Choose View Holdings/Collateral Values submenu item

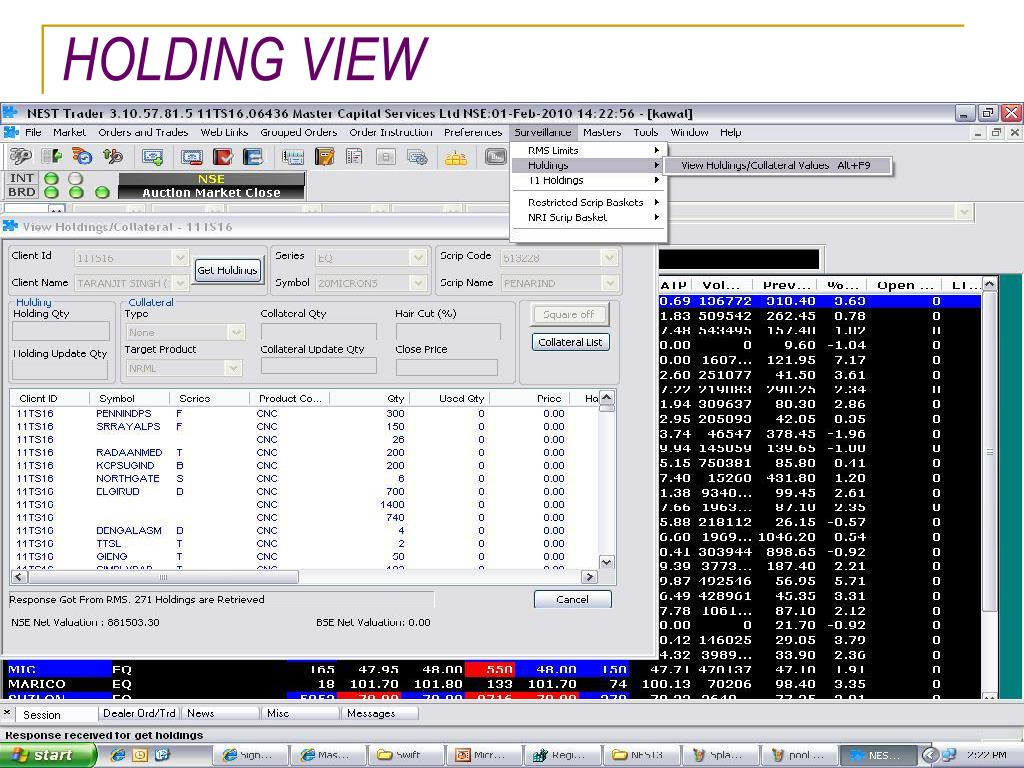click(x=776, y=165)
